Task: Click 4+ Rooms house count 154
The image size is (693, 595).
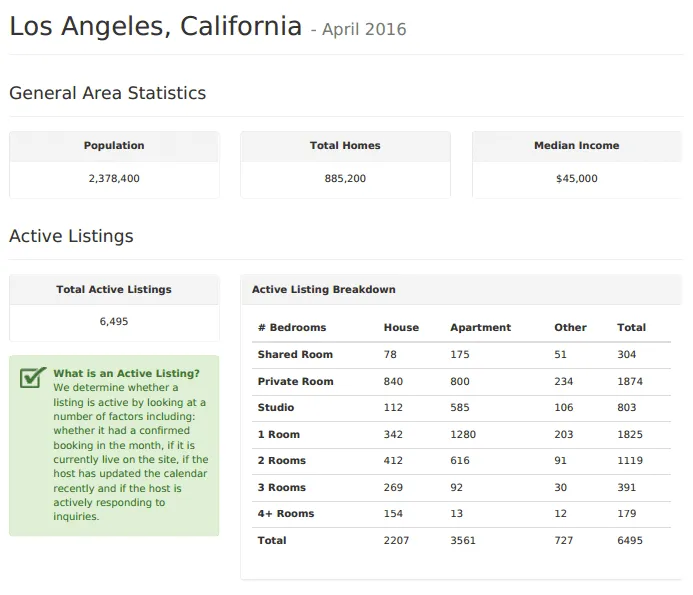Action: point(393,514)
